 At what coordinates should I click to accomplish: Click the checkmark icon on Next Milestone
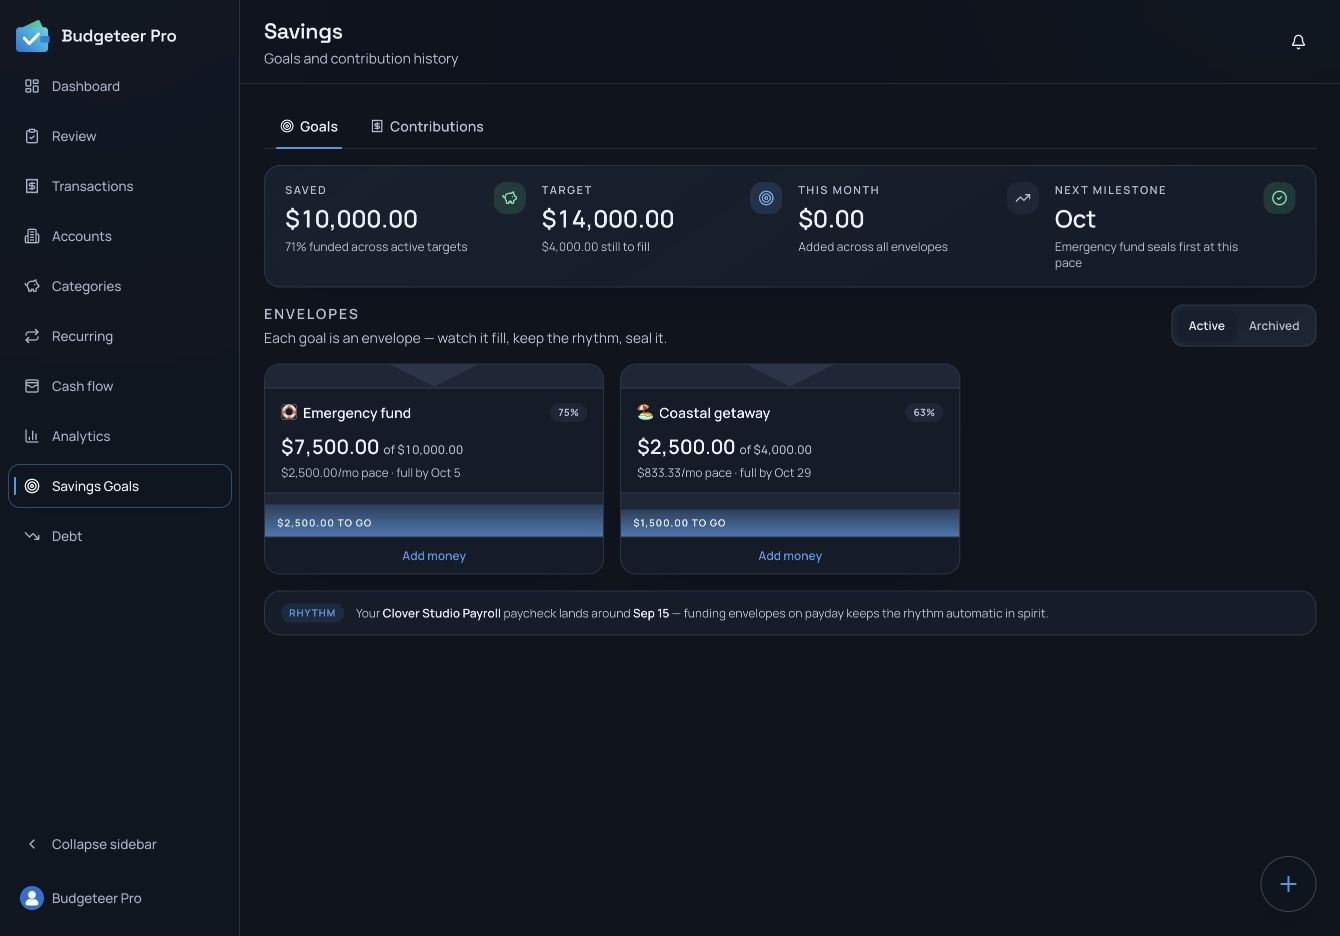coord(1279,198)
